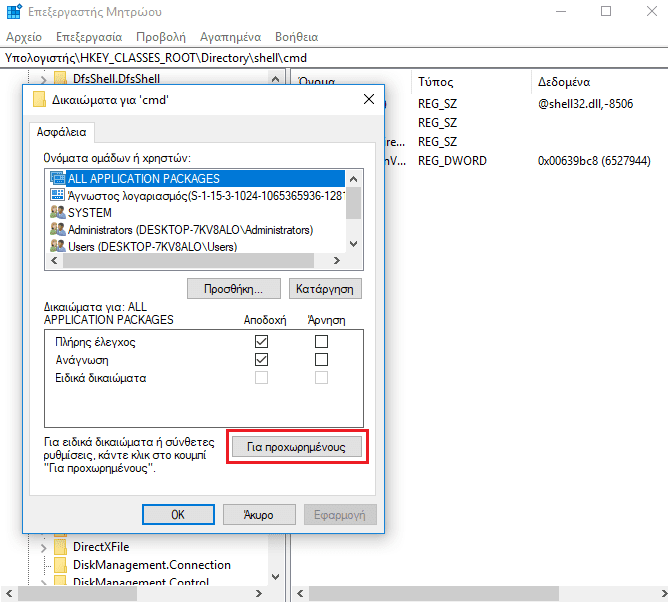Close the permissions dialog with the X

(369, 99)
